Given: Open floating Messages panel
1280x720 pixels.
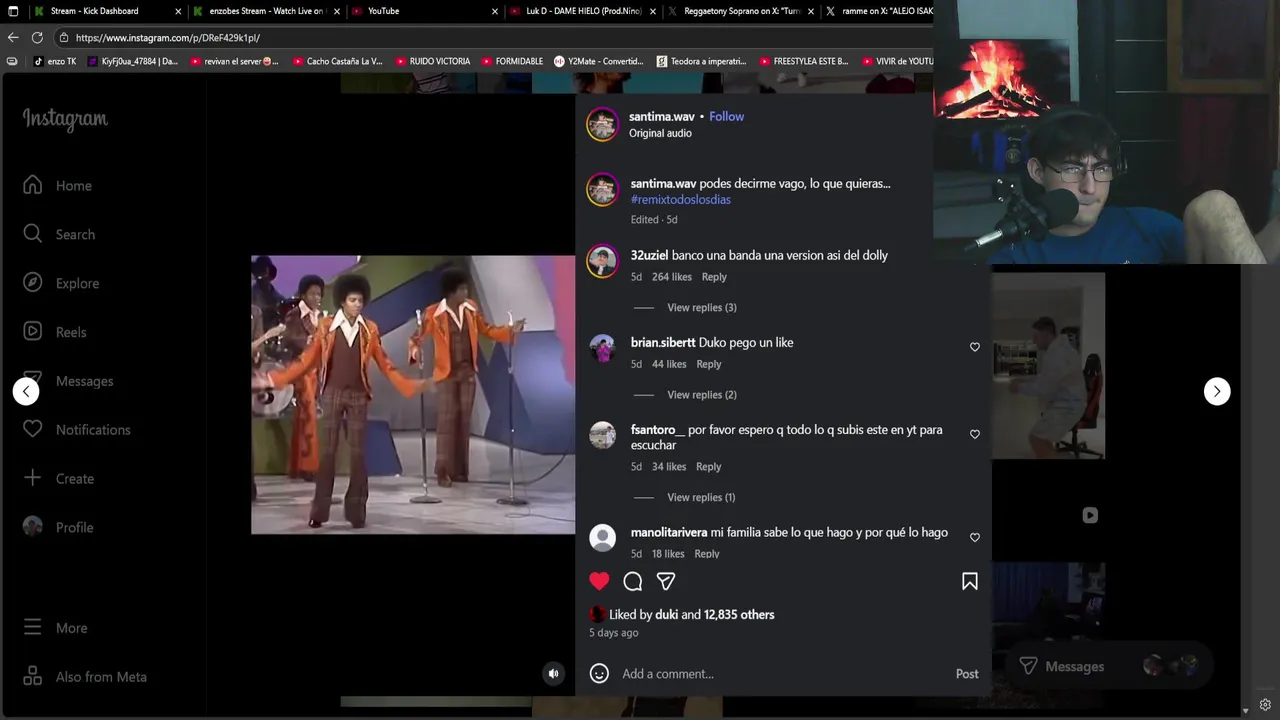Looking at the screenshot, I should (1110, 666).
